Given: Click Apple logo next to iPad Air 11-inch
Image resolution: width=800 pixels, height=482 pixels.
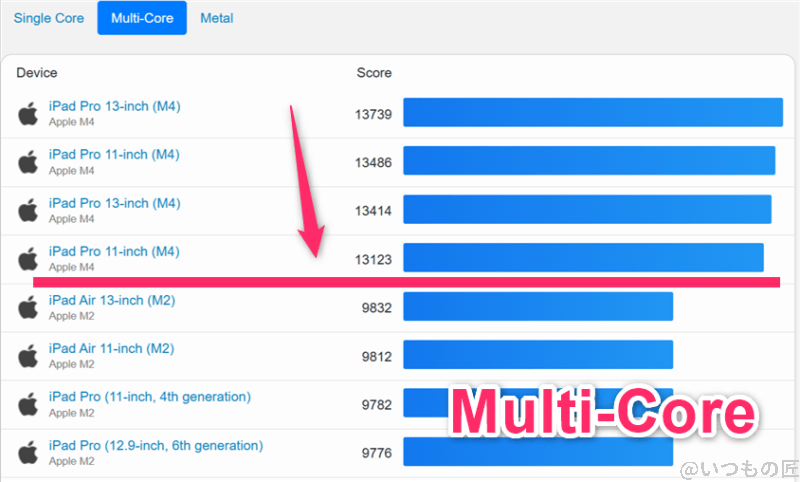Looking at the screenshot, I should pyautogui.click(x=28, y=355).
